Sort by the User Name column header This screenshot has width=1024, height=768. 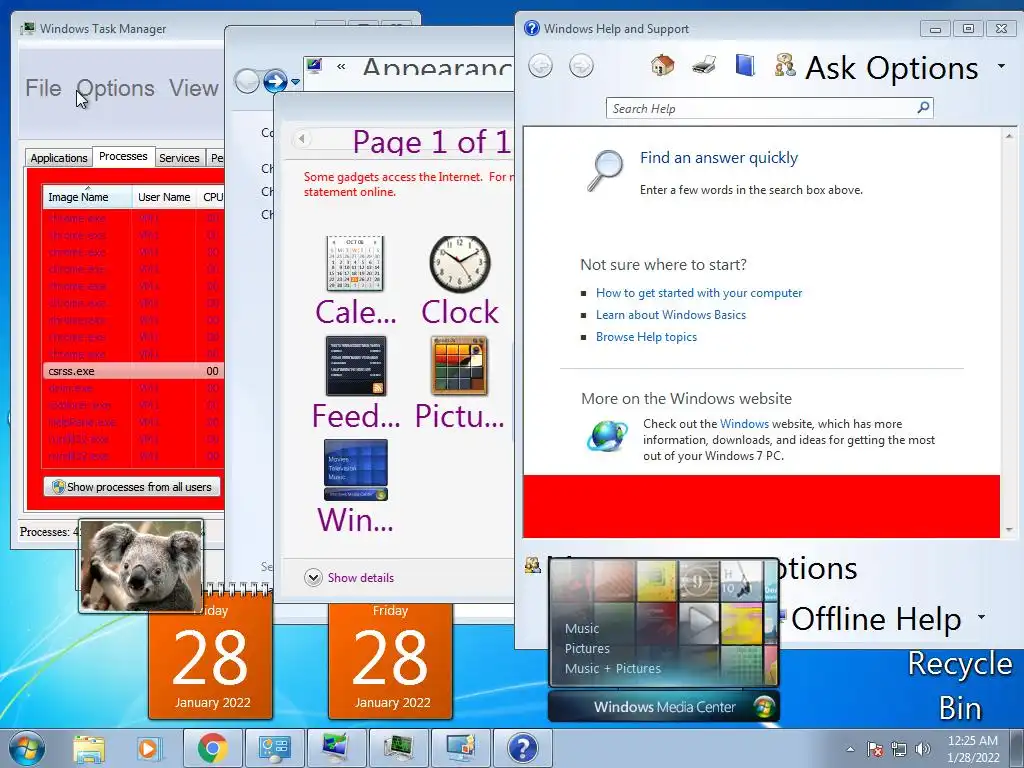click(x=164, y=197)
